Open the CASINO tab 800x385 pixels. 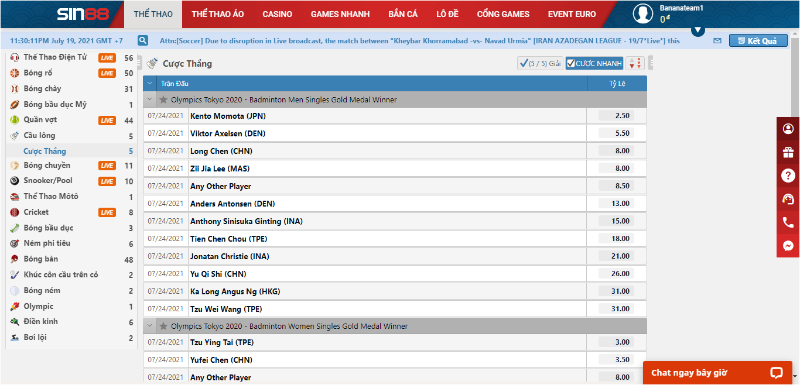pyautogui.click(x=278, y=14)
